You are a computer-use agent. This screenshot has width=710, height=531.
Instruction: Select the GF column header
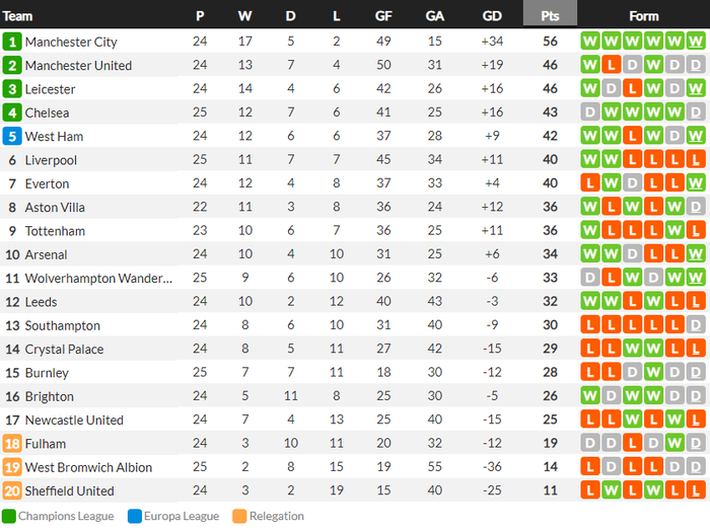(384, 16)
